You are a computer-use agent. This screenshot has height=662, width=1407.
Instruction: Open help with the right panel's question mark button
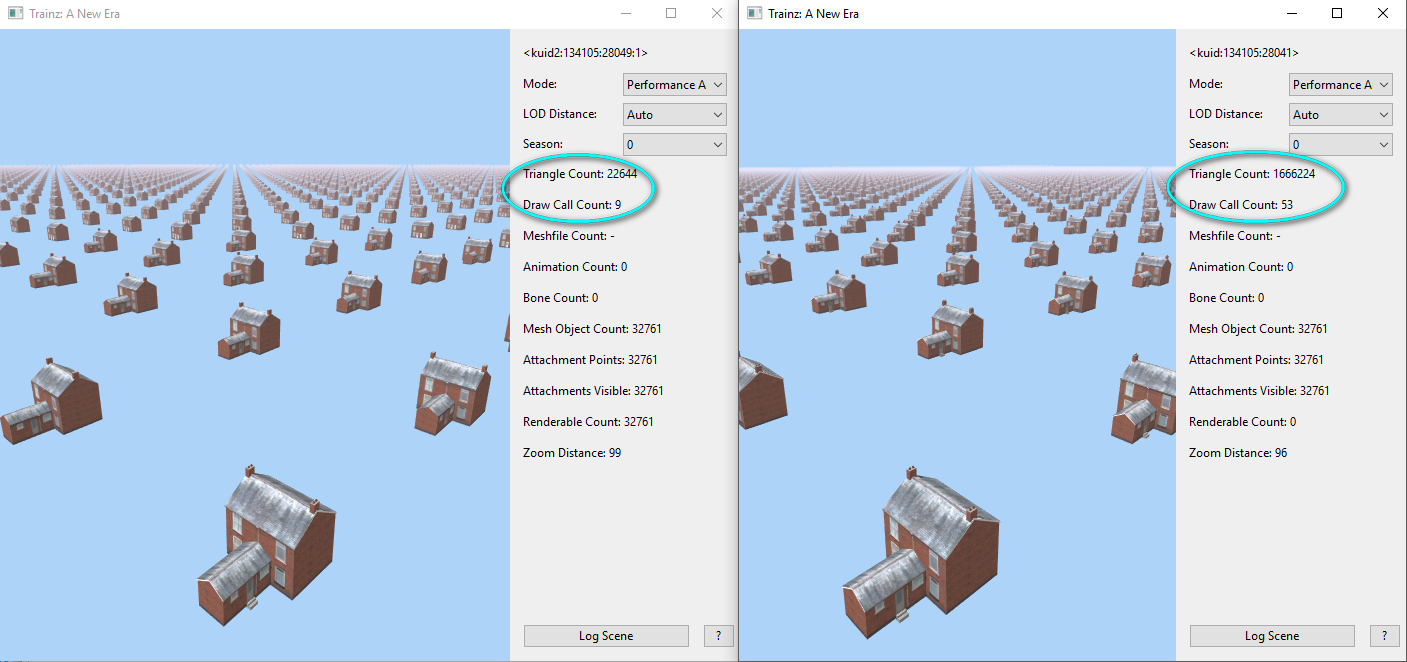coord(1384,635)
